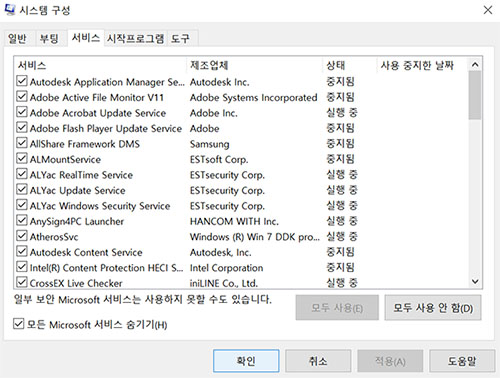The image size is (500, 378).
Task: Open help with the 도움말 button
Action: point(462,361)
